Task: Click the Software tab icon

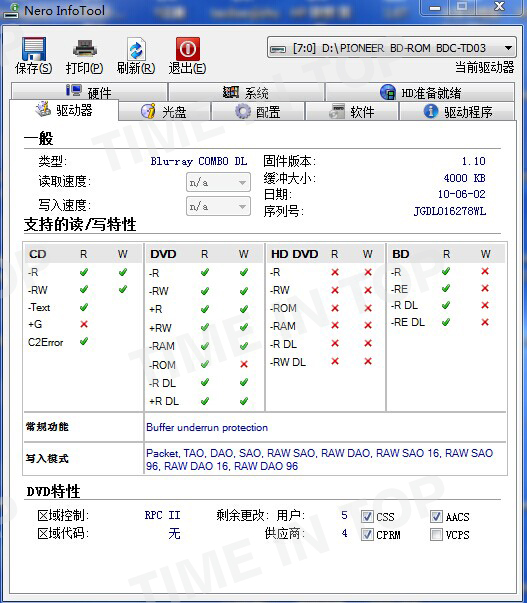Action: click(337, 111)
